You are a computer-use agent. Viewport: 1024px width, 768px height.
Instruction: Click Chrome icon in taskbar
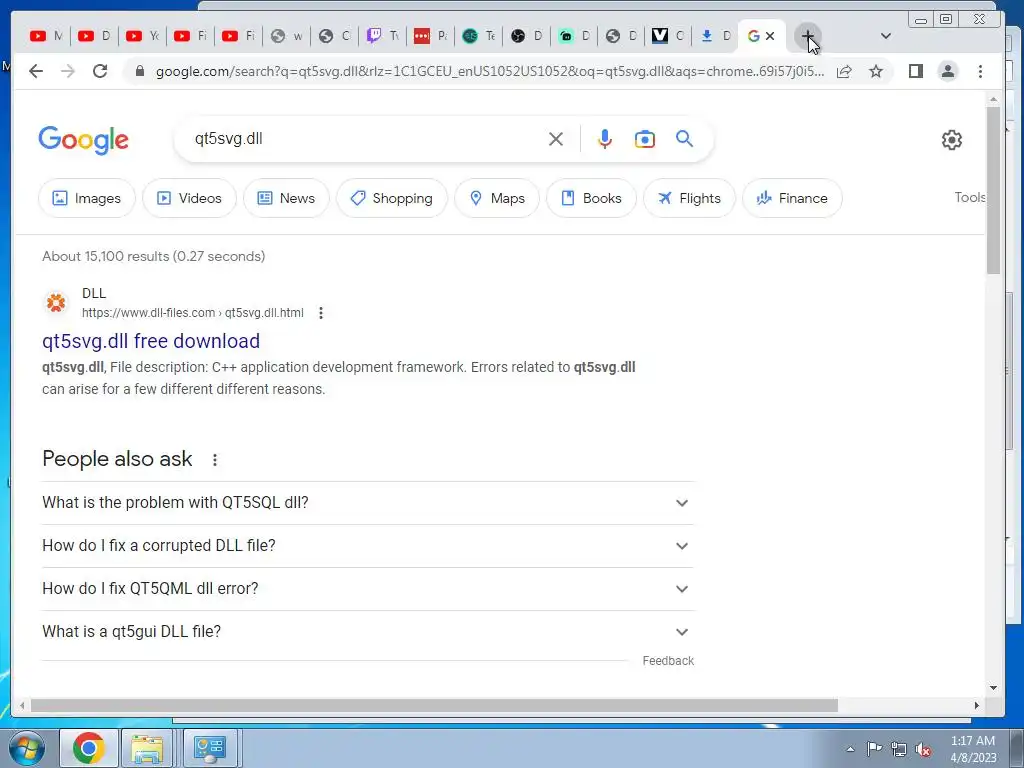pos(89,748)
